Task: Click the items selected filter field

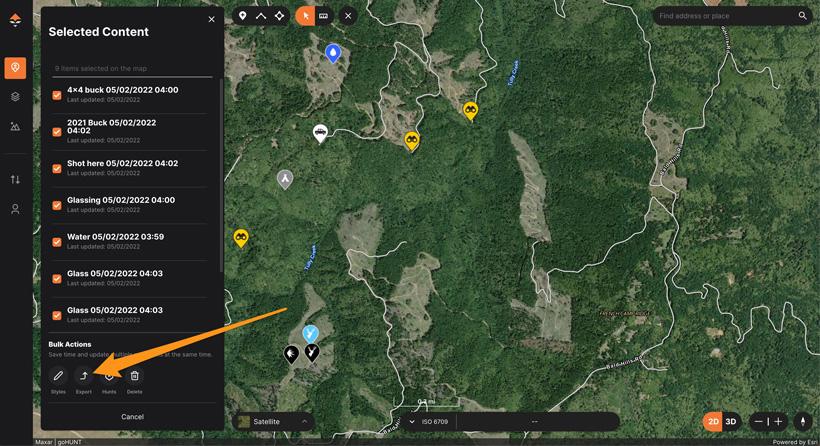Action: [132, 68]
